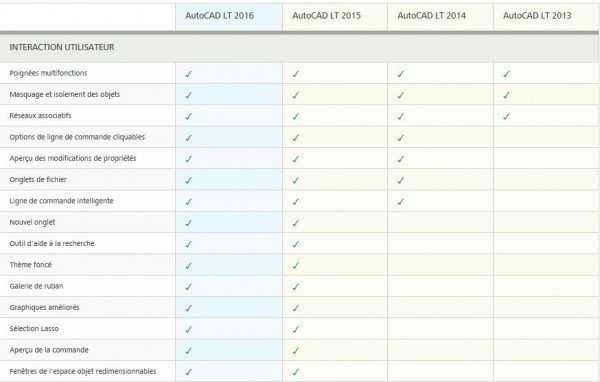Click Thème foncé checkmark under LT 2015

click(295, 266)
